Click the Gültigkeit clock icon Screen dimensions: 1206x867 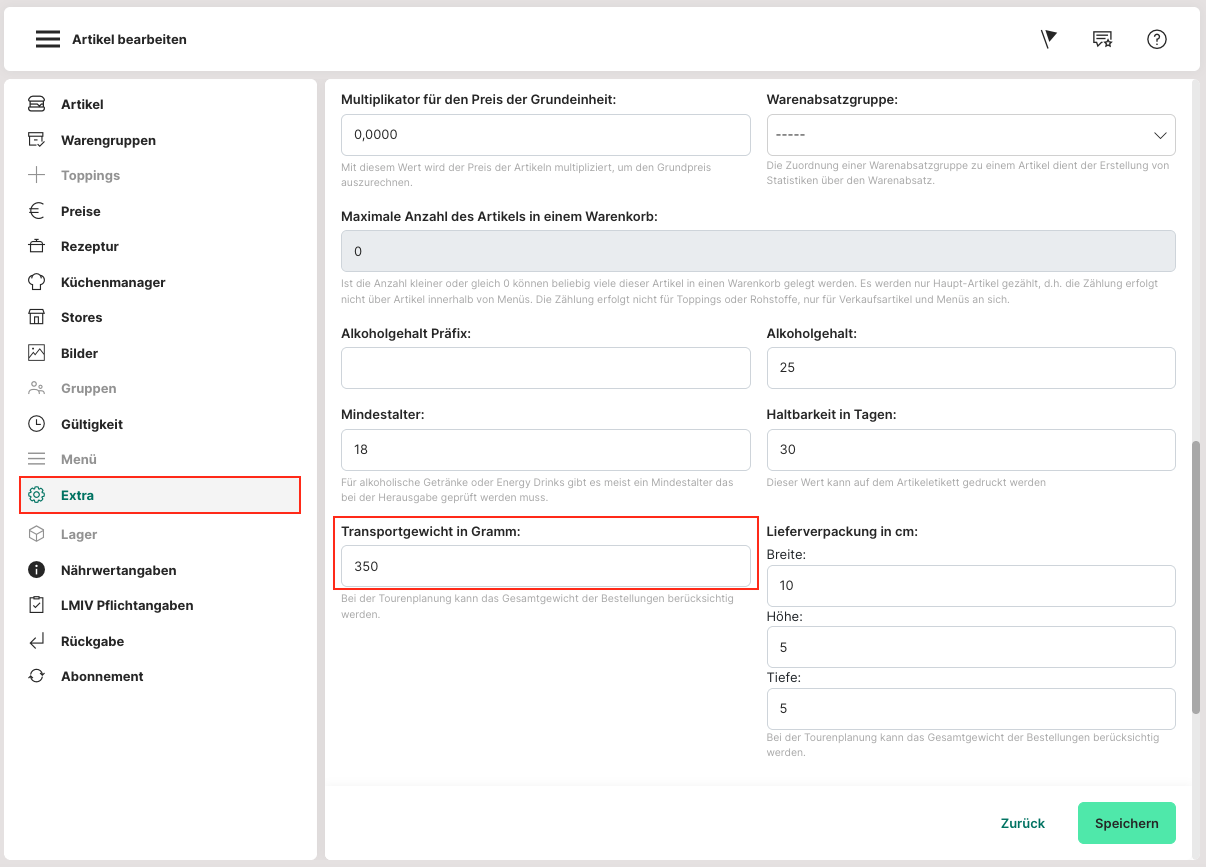click(x=37, y=424)
